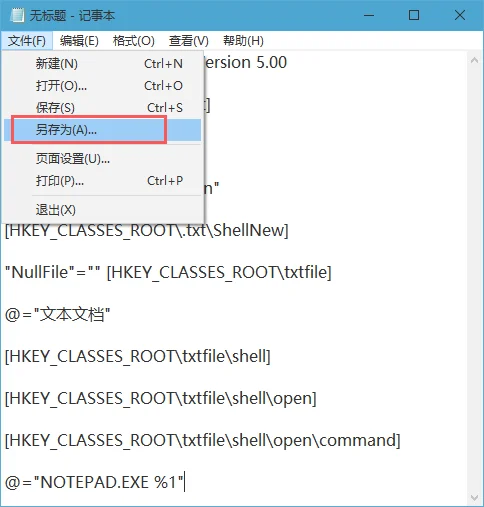This screenshot has height=507, width=484.
Task: Open the 编辑(E) menu
Action: 79,41
